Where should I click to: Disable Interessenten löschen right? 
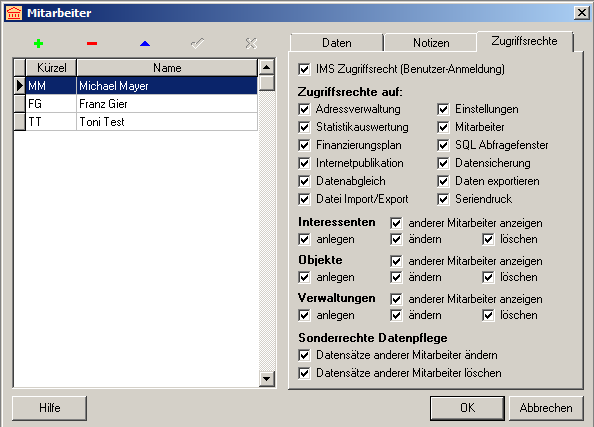(488, 239)
